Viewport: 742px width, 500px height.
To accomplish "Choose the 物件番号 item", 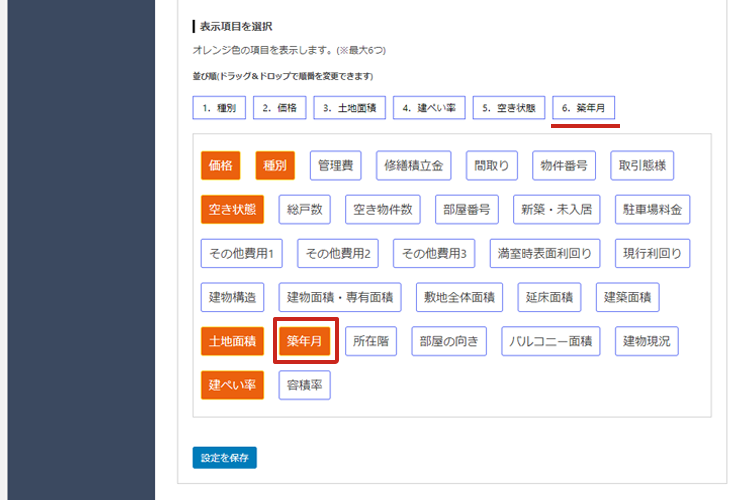I will 565,165.
